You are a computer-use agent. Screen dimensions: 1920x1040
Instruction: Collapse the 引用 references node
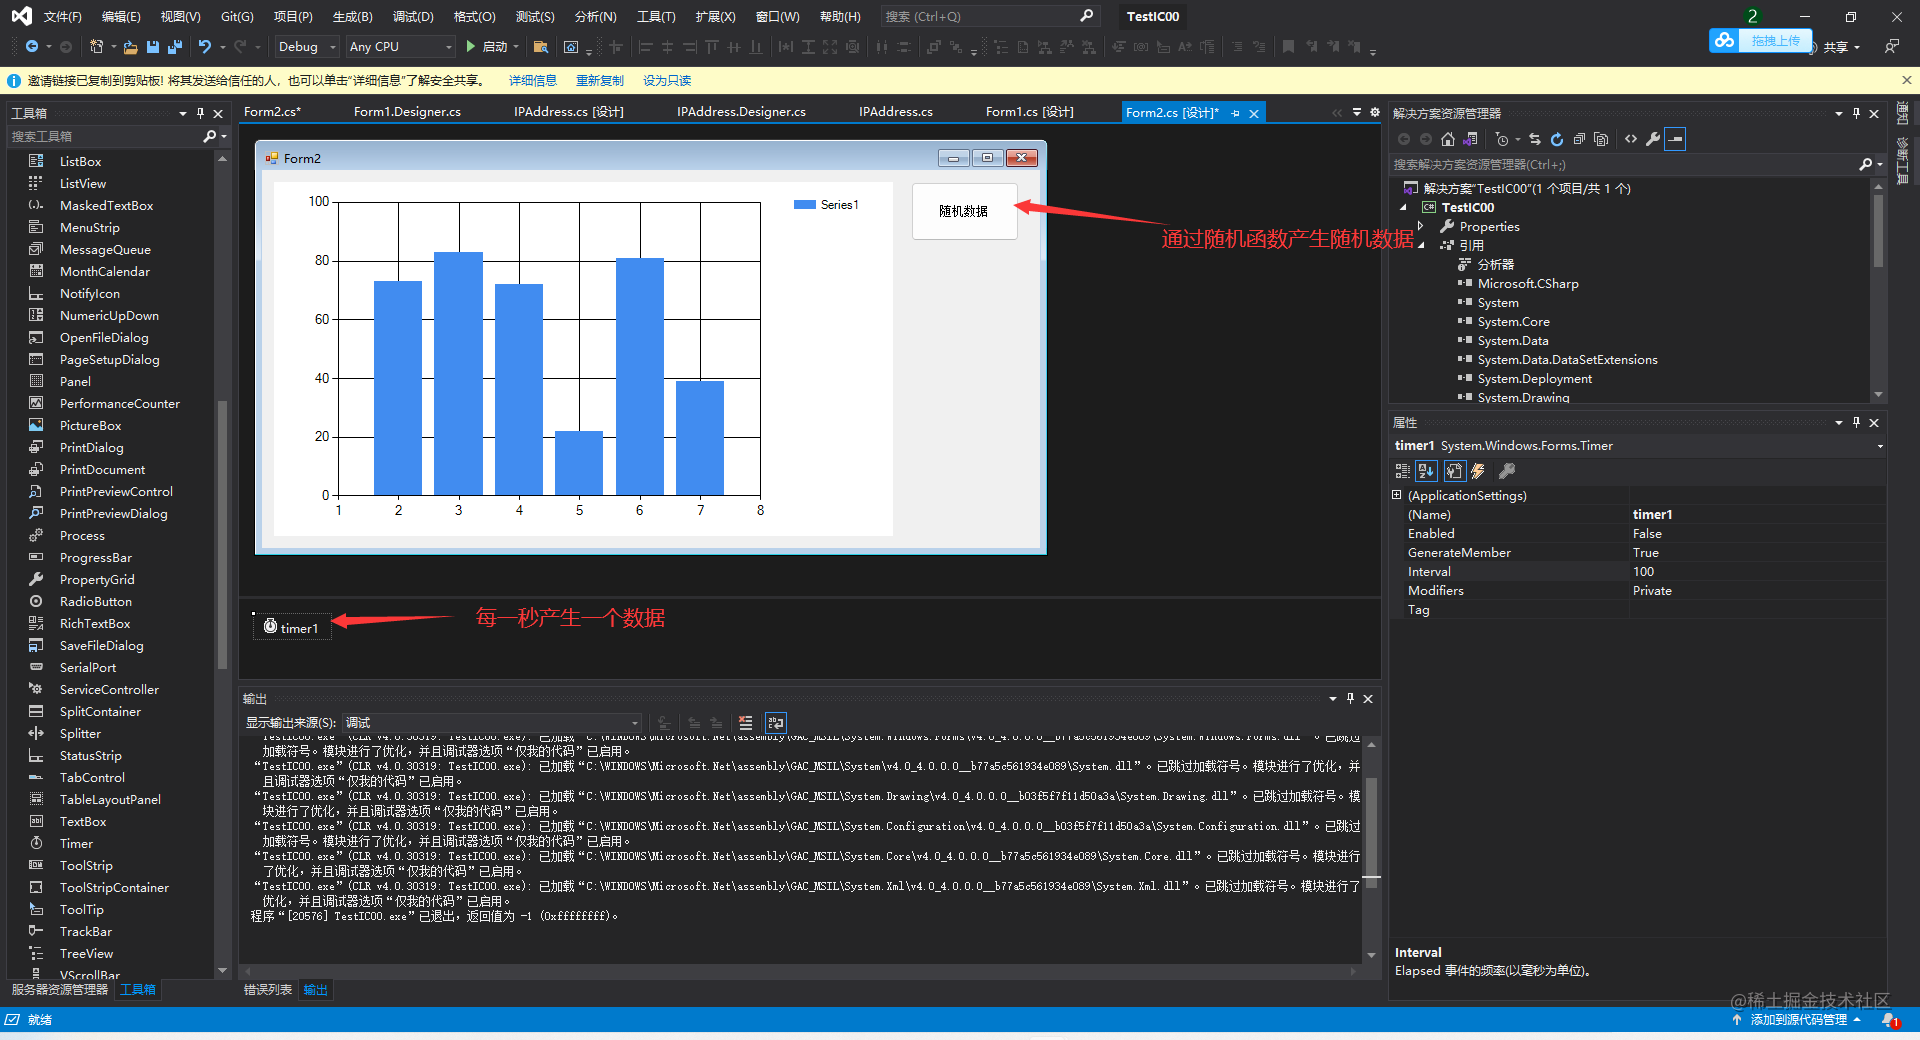[1420, 246]
